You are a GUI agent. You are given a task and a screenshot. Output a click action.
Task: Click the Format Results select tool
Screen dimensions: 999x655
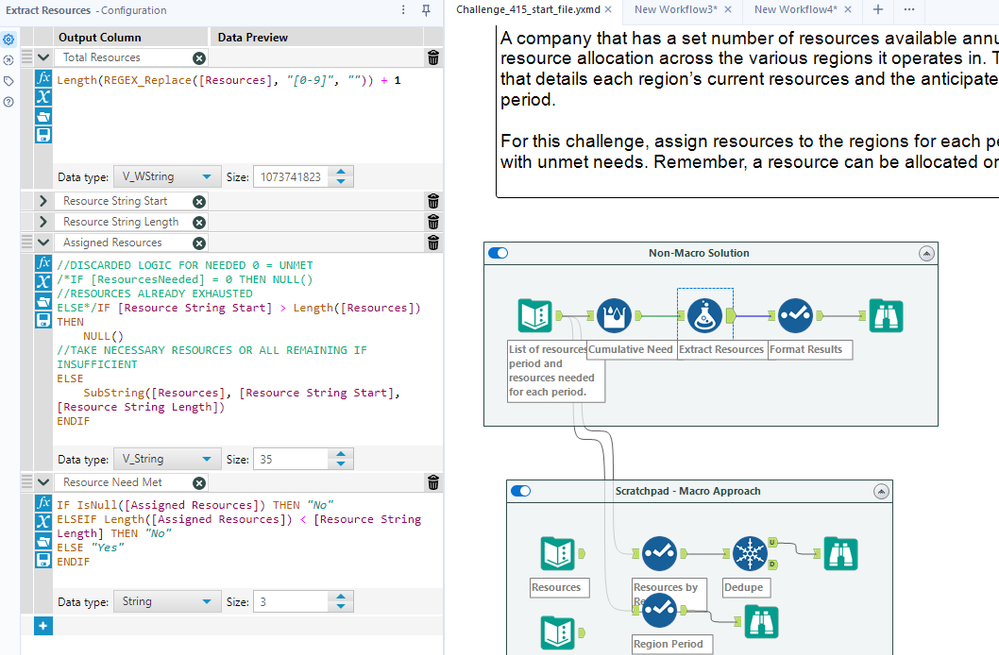[x=795, y=316]
